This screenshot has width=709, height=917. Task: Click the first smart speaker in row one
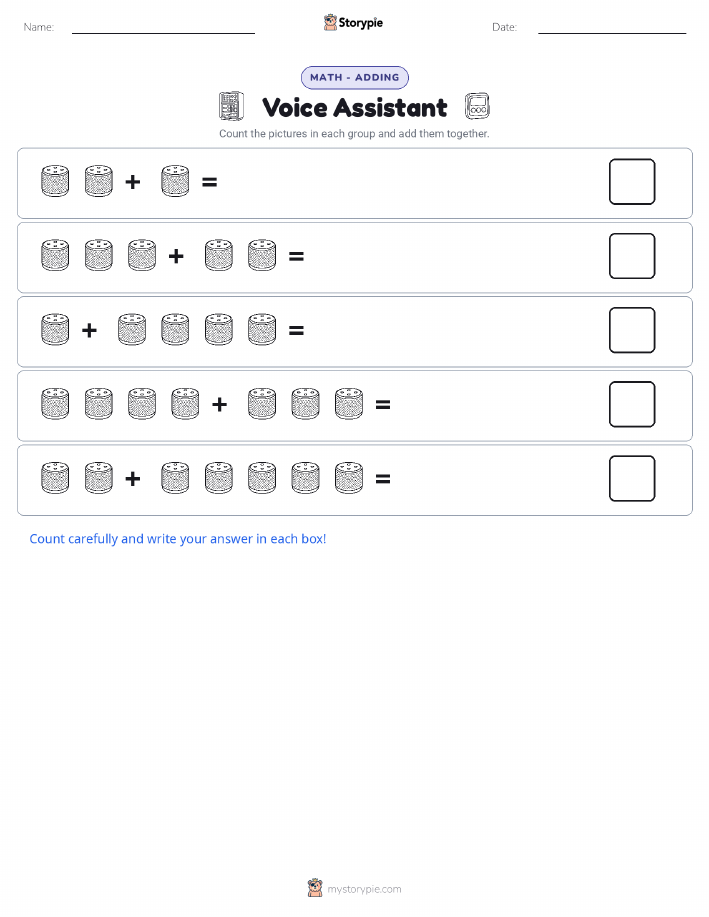tap(55, 181)
